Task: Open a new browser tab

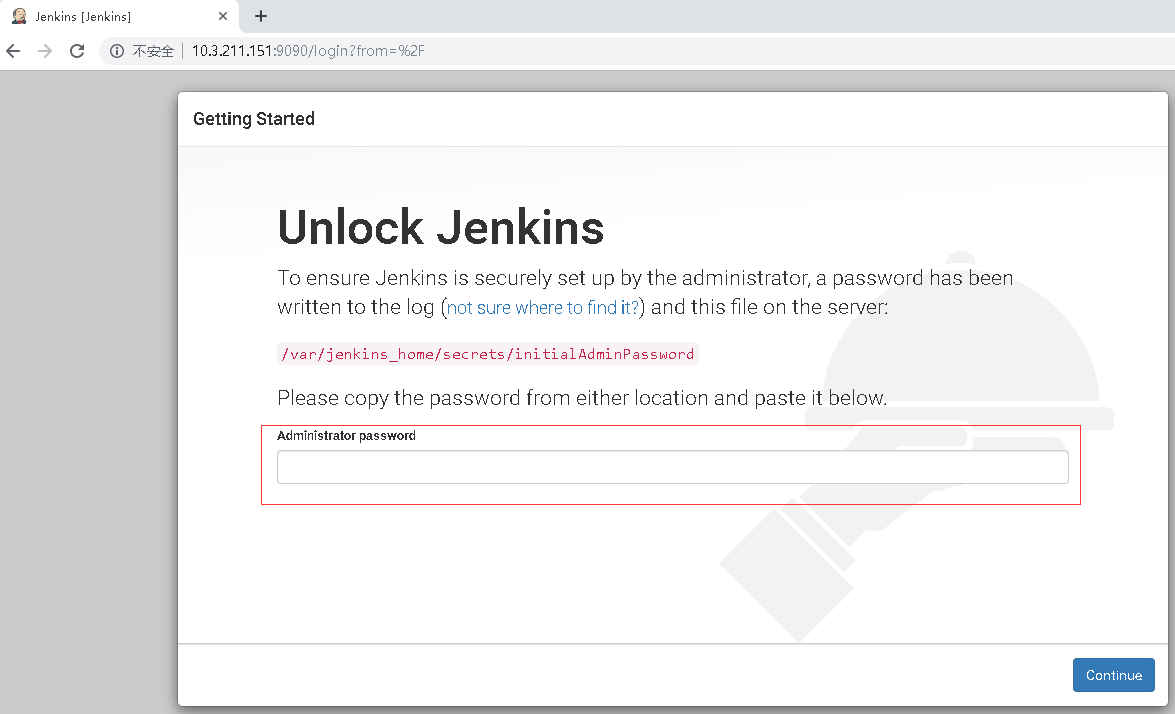Action: pyautogui.click(x=261, y=16)
